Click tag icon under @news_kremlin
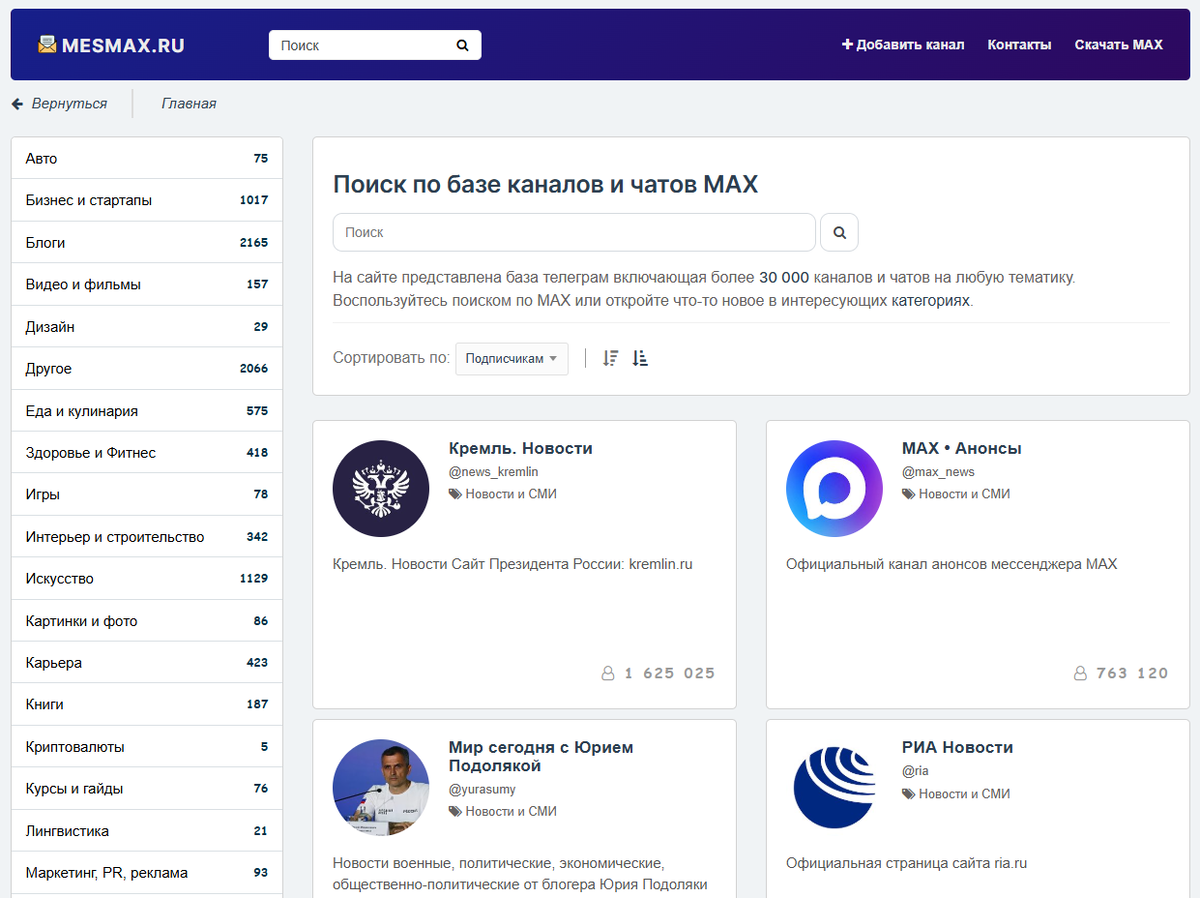The image size is (1200, 898). [x=455, y=494]
